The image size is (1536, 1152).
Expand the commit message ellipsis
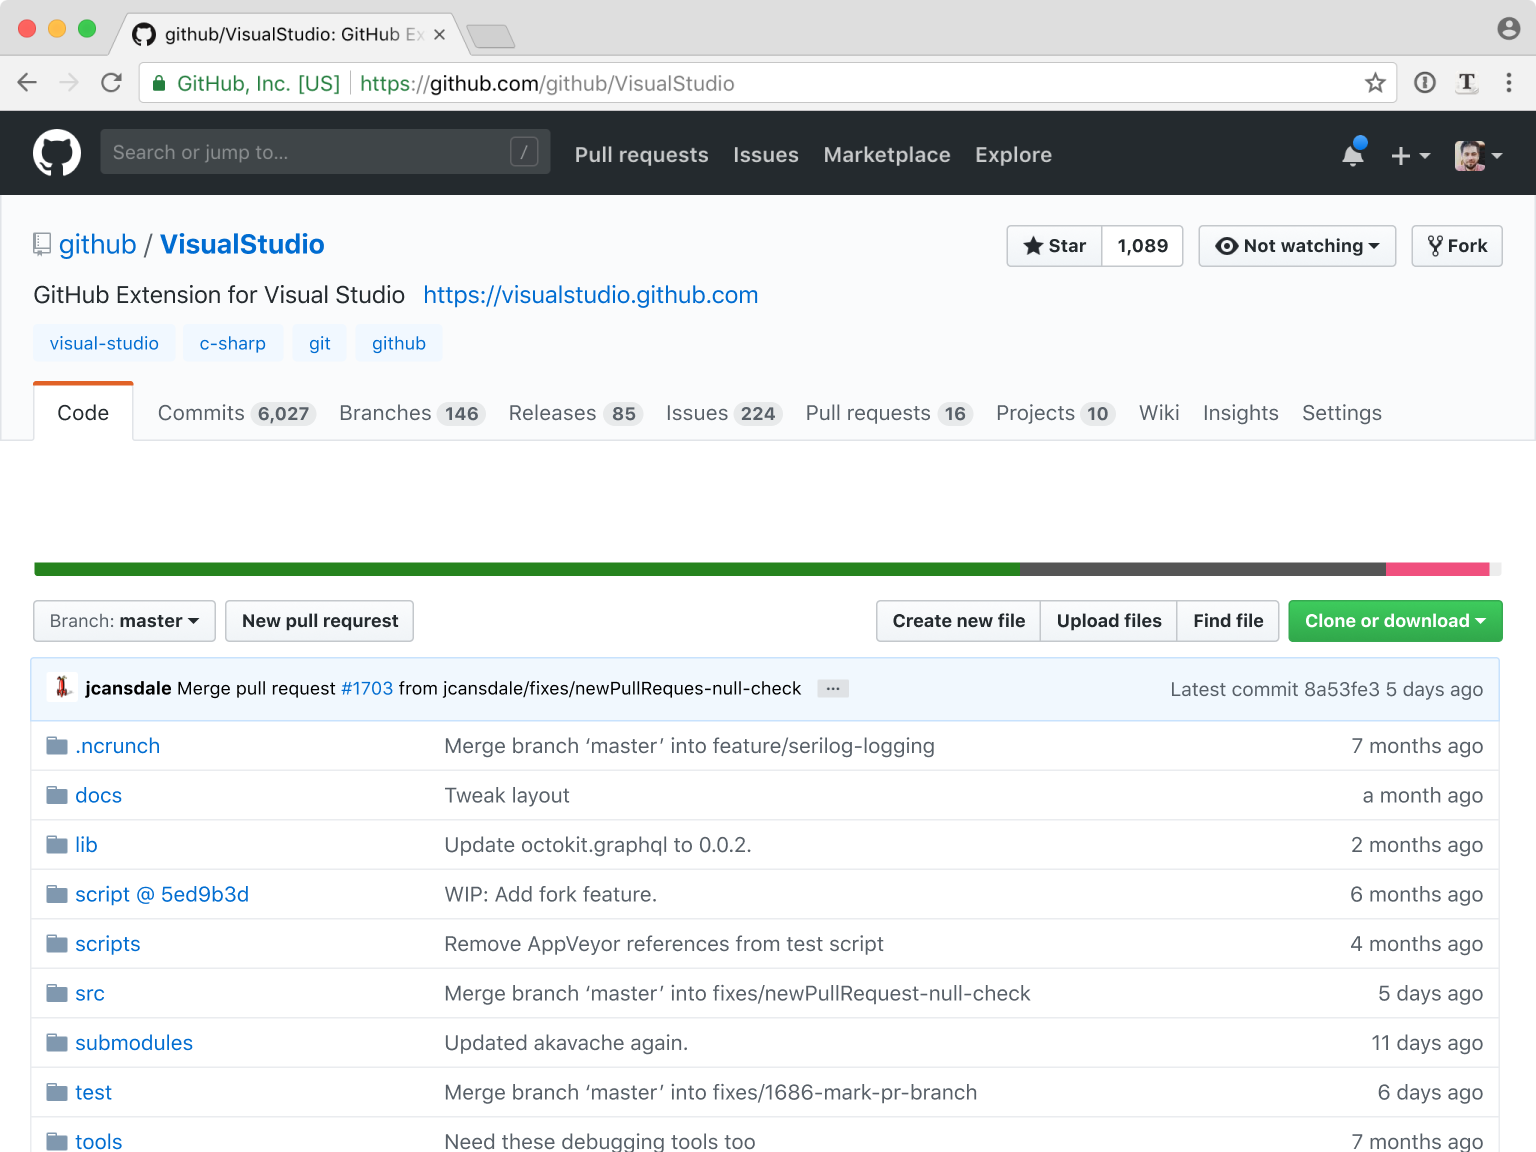pos(832,689)
